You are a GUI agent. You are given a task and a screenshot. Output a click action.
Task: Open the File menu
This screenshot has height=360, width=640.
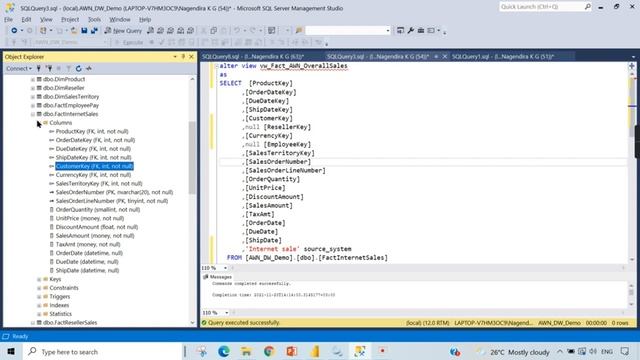pyautogui.click(x=9, y=19)
